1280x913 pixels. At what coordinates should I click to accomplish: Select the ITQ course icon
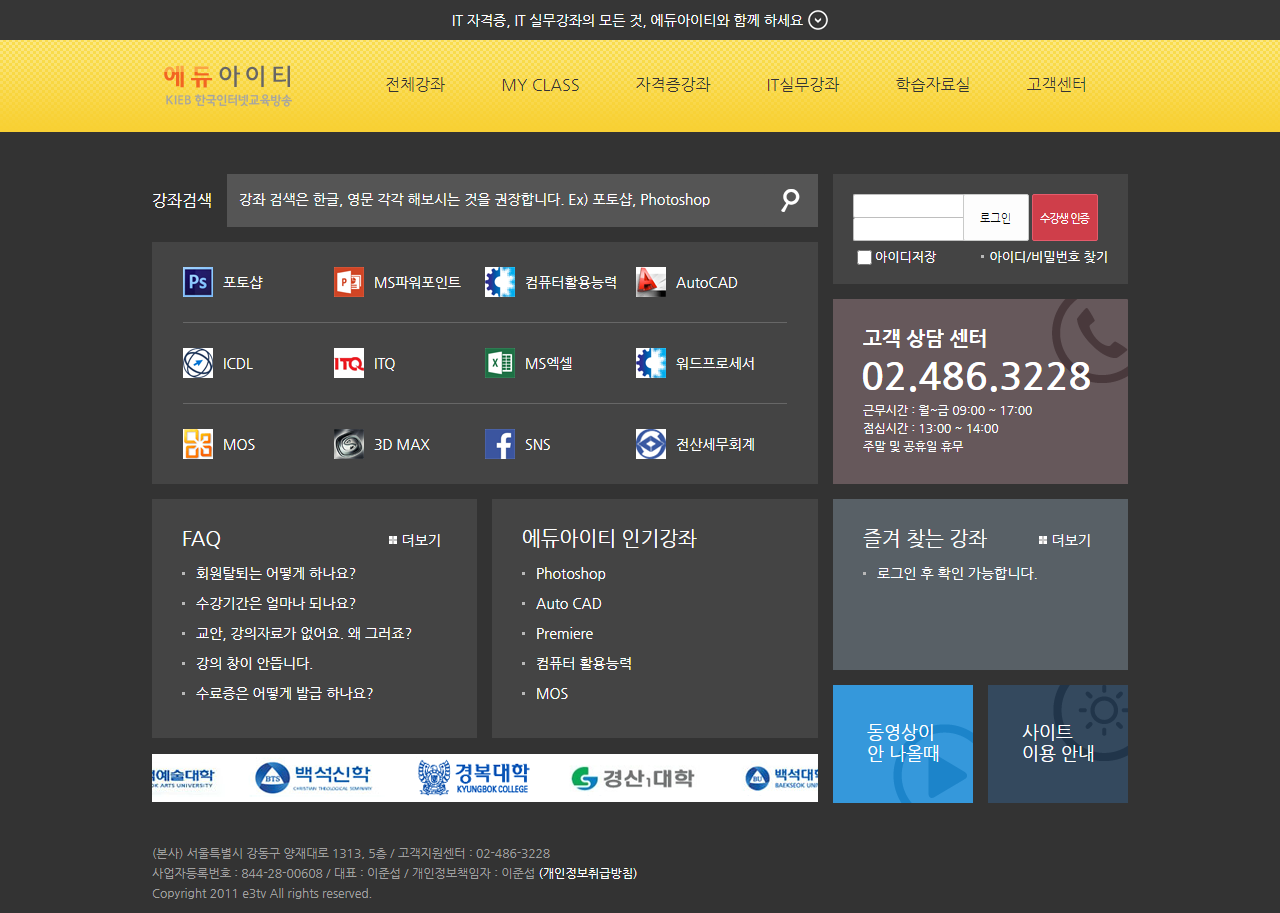pos(349,363)
